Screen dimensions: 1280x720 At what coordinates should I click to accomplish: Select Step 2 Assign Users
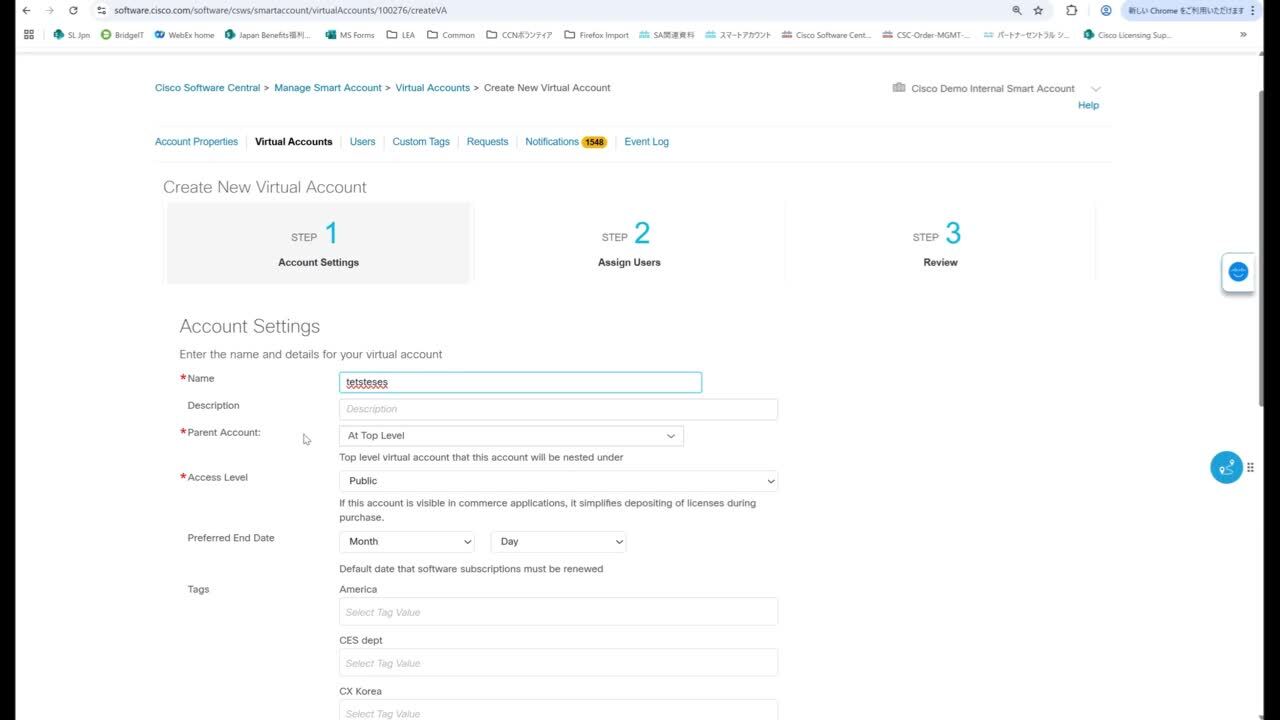(x=629, y=243)
